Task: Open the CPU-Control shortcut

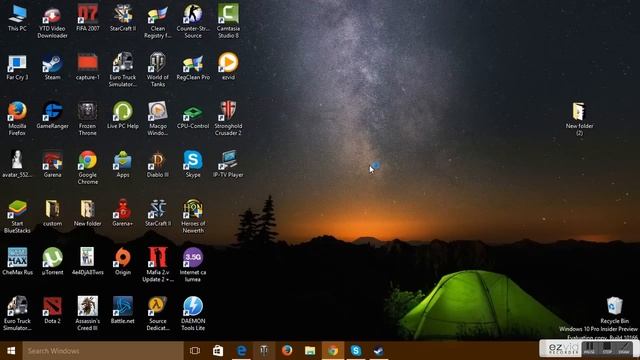Action: click(x=193, y=116)
